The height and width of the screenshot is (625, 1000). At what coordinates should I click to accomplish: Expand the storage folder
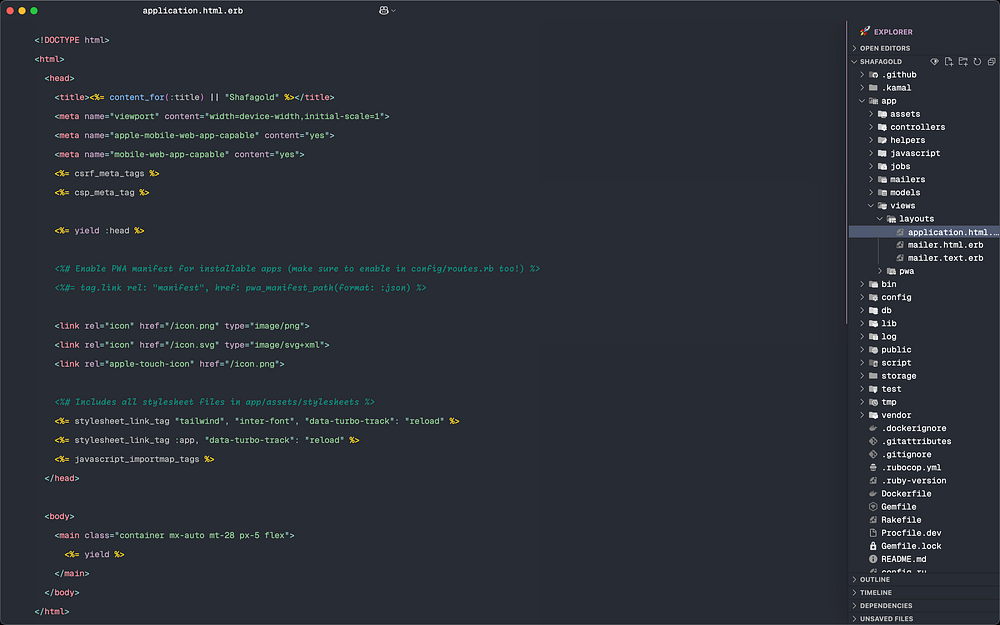(862, 376)
